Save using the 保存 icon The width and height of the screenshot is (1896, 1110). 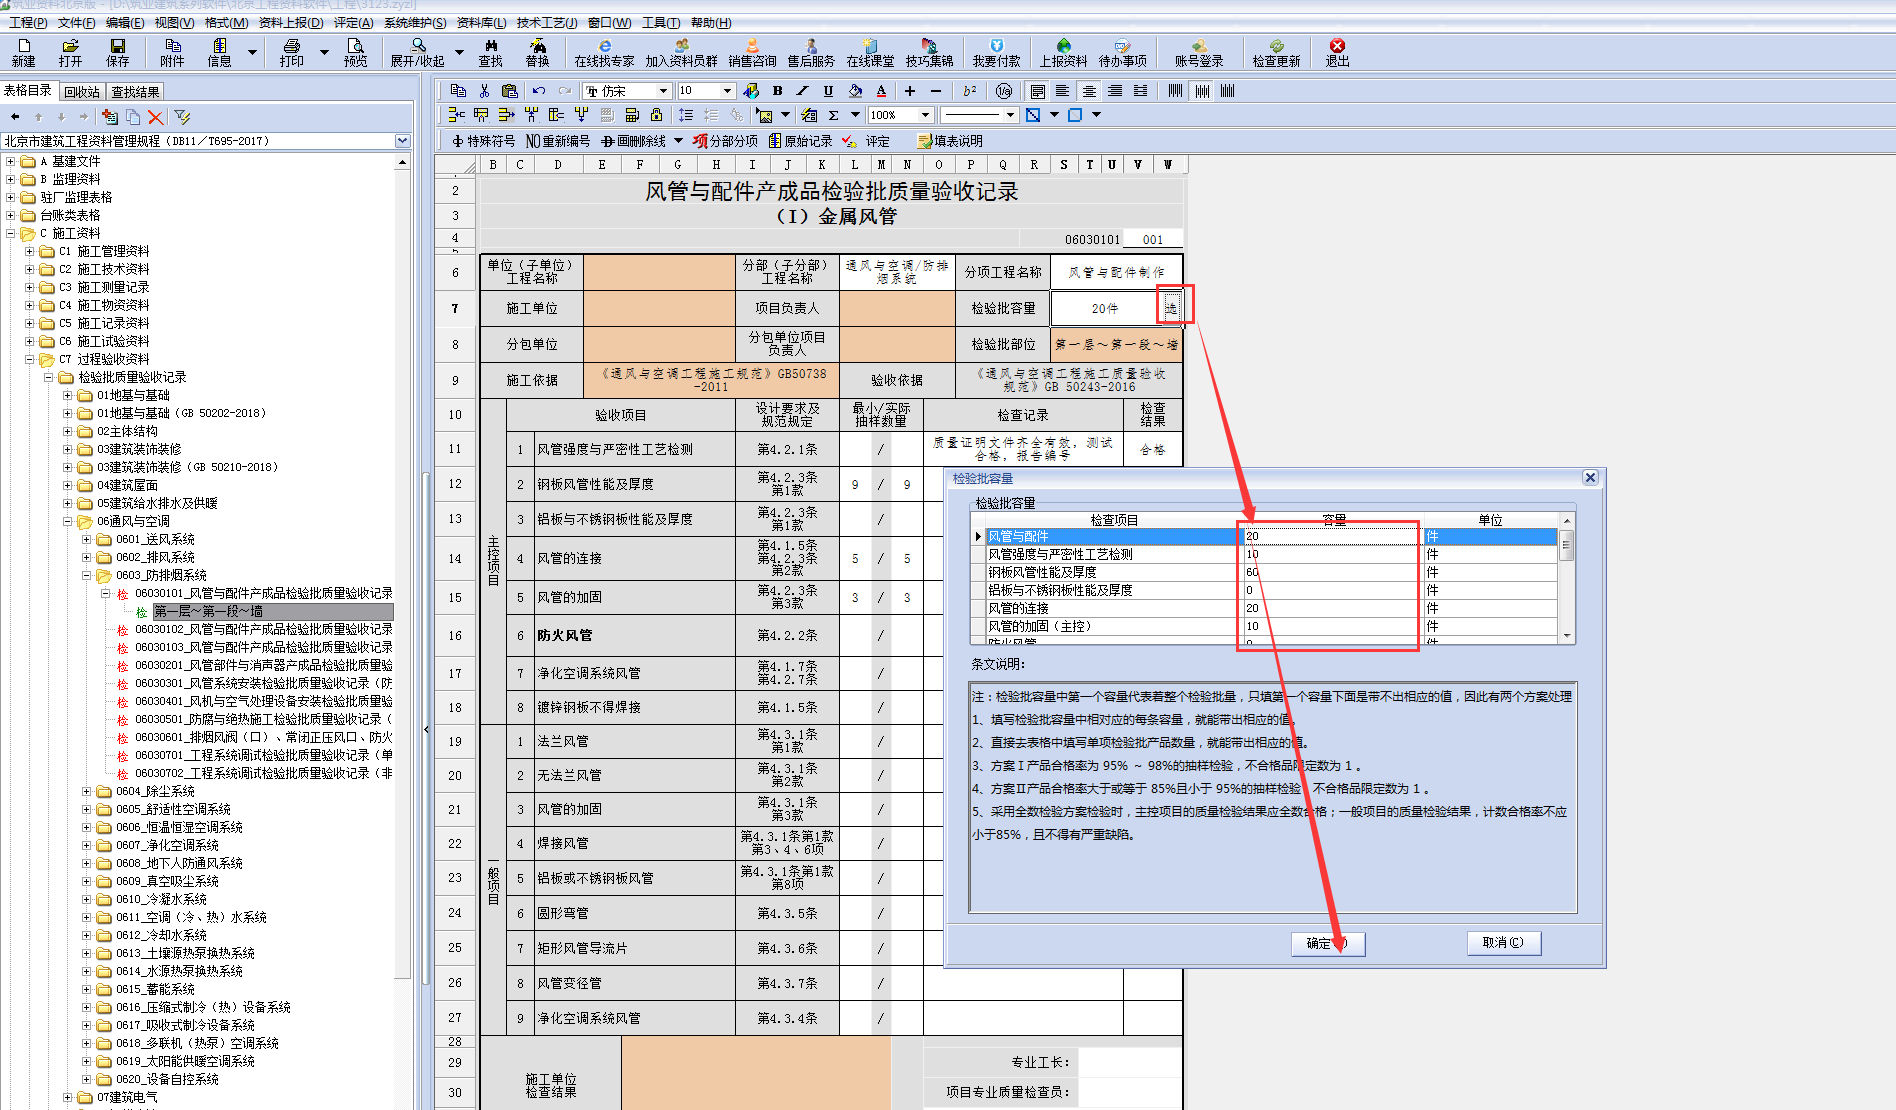tap(118, 52)
